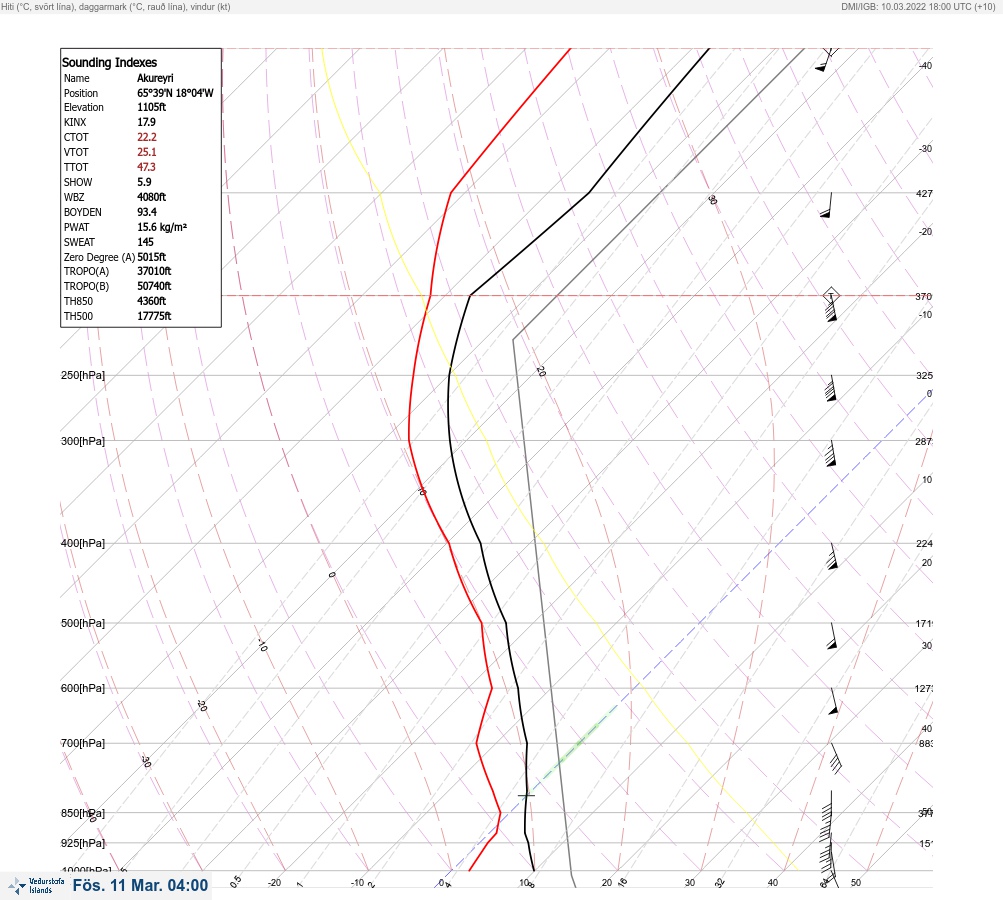Viewport: 1003px width, 900px height.
Task: Click the -40 label on right axis
Action: pyautogui.click(x=925, y=66)
